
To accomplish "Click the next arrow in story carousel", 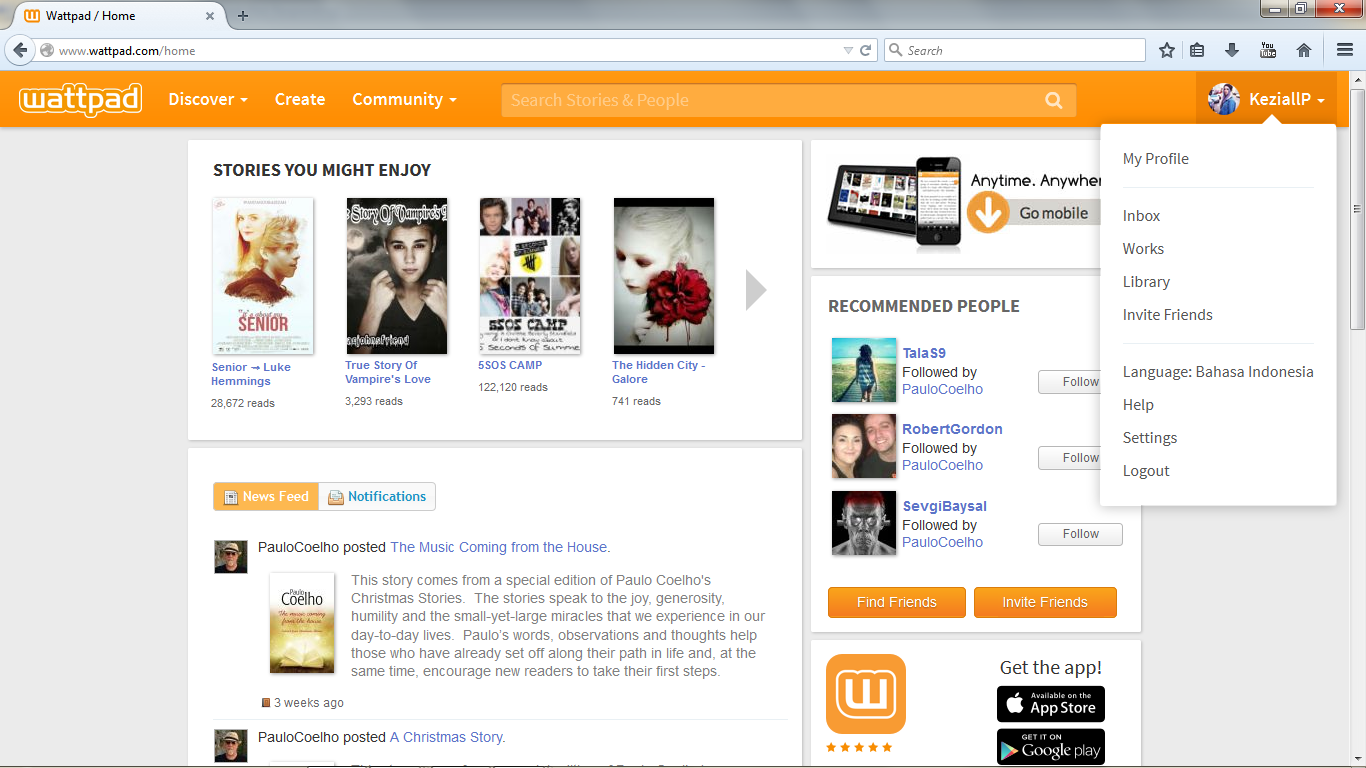I will [x=756, y=290].
